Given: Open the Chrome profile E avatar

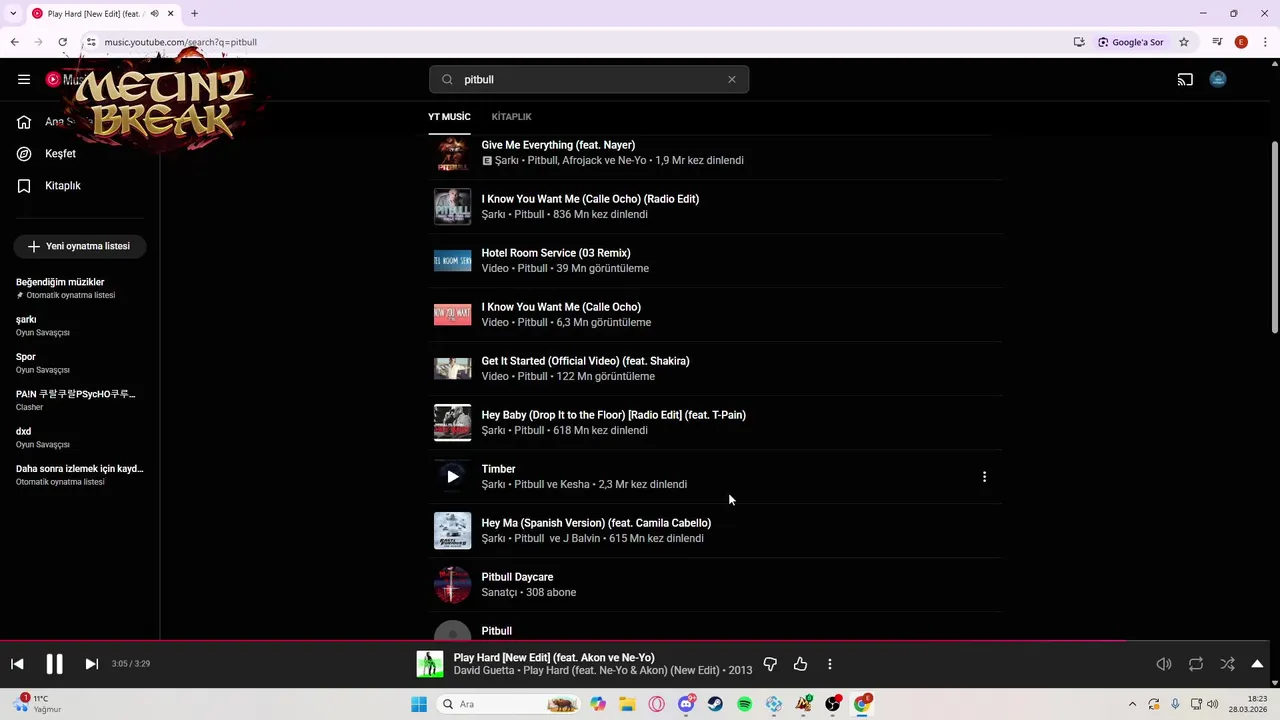Looking at the screenshot, I should 1241,42.
